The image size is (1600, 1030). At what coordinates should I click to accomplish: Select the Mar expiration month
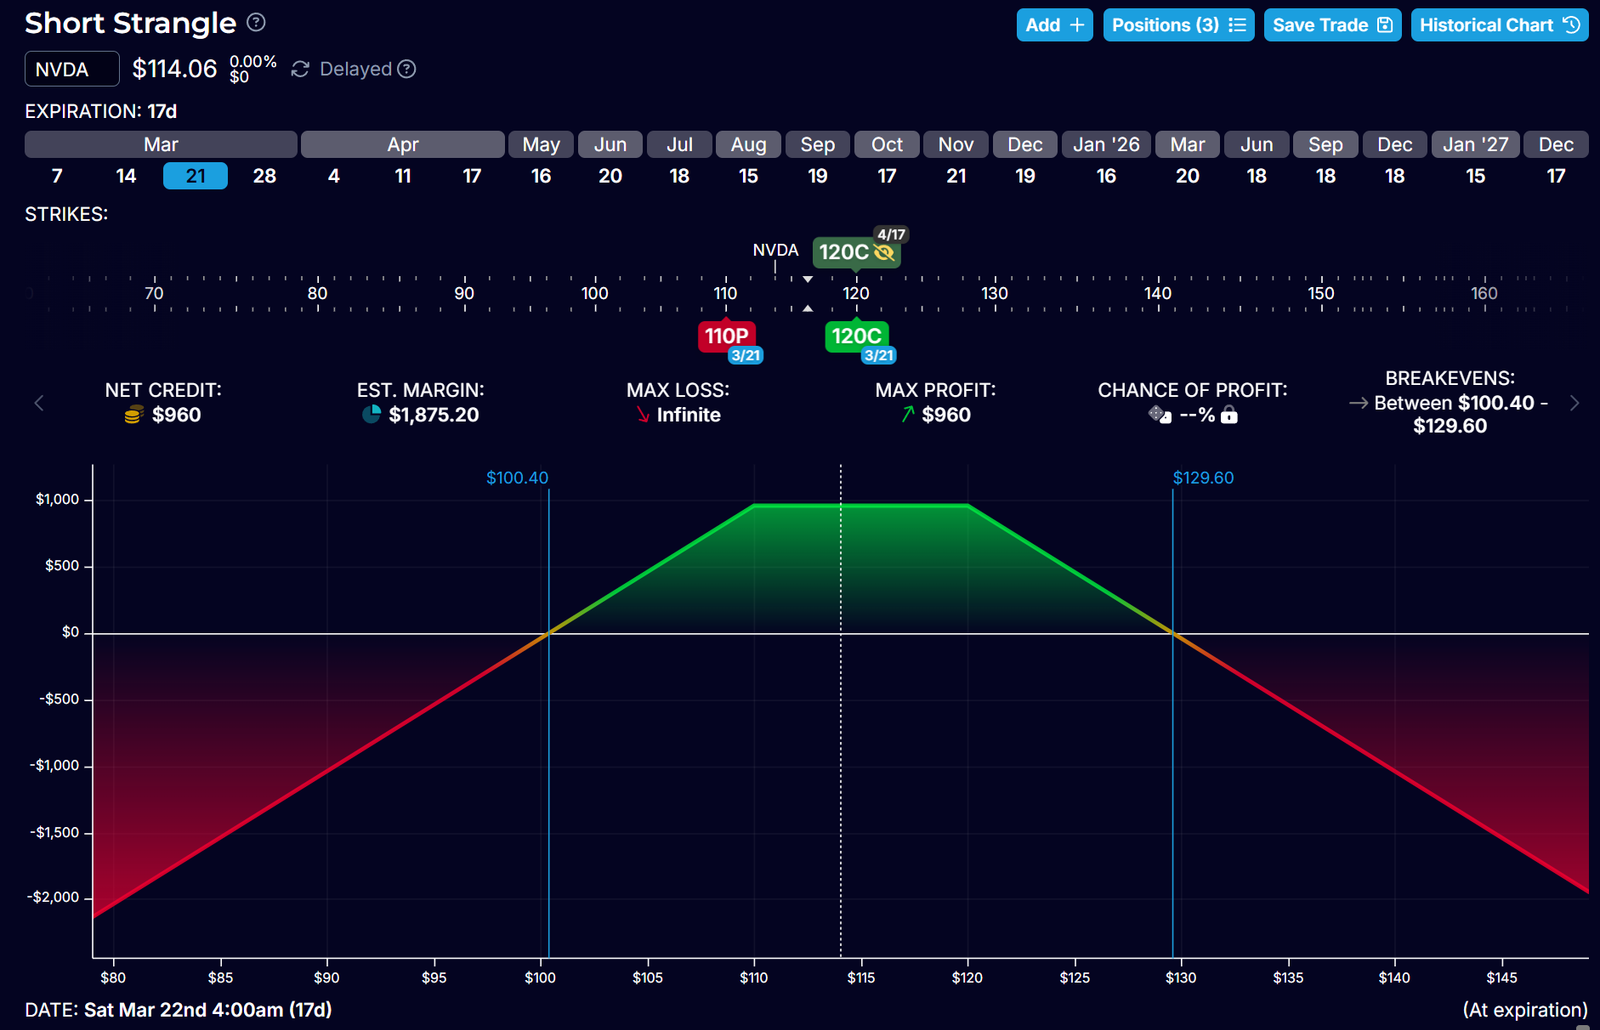click(161, 144)
